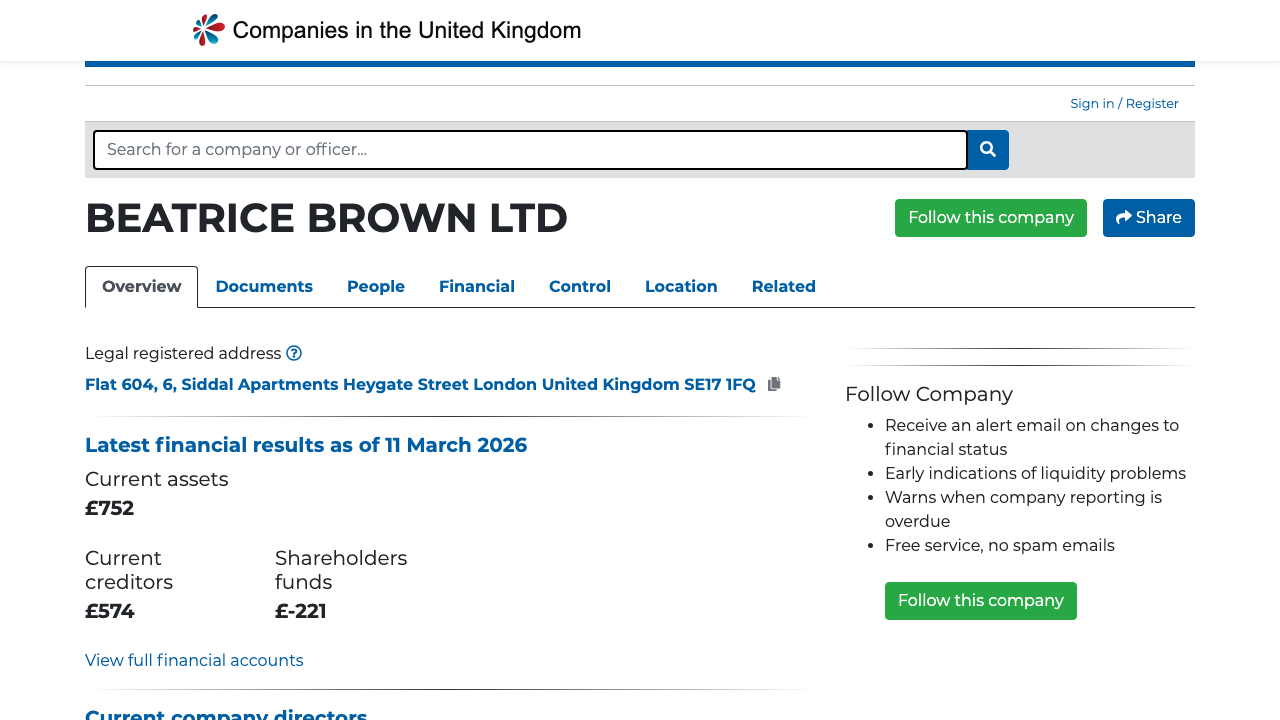Open the People tab
1280x720 pixels.
375,287
